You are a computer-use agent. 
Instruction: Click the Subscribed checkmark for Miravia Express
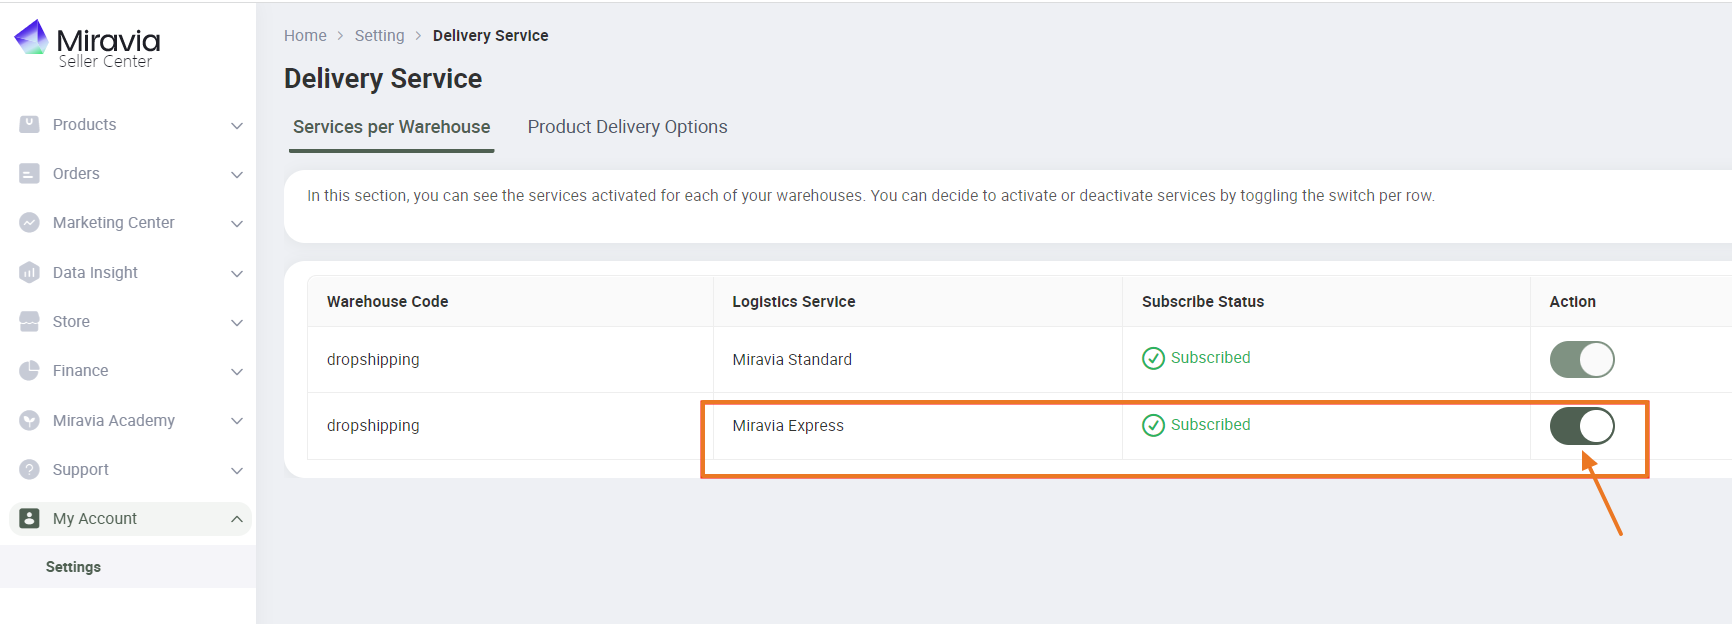click(x=1154, y=424)
